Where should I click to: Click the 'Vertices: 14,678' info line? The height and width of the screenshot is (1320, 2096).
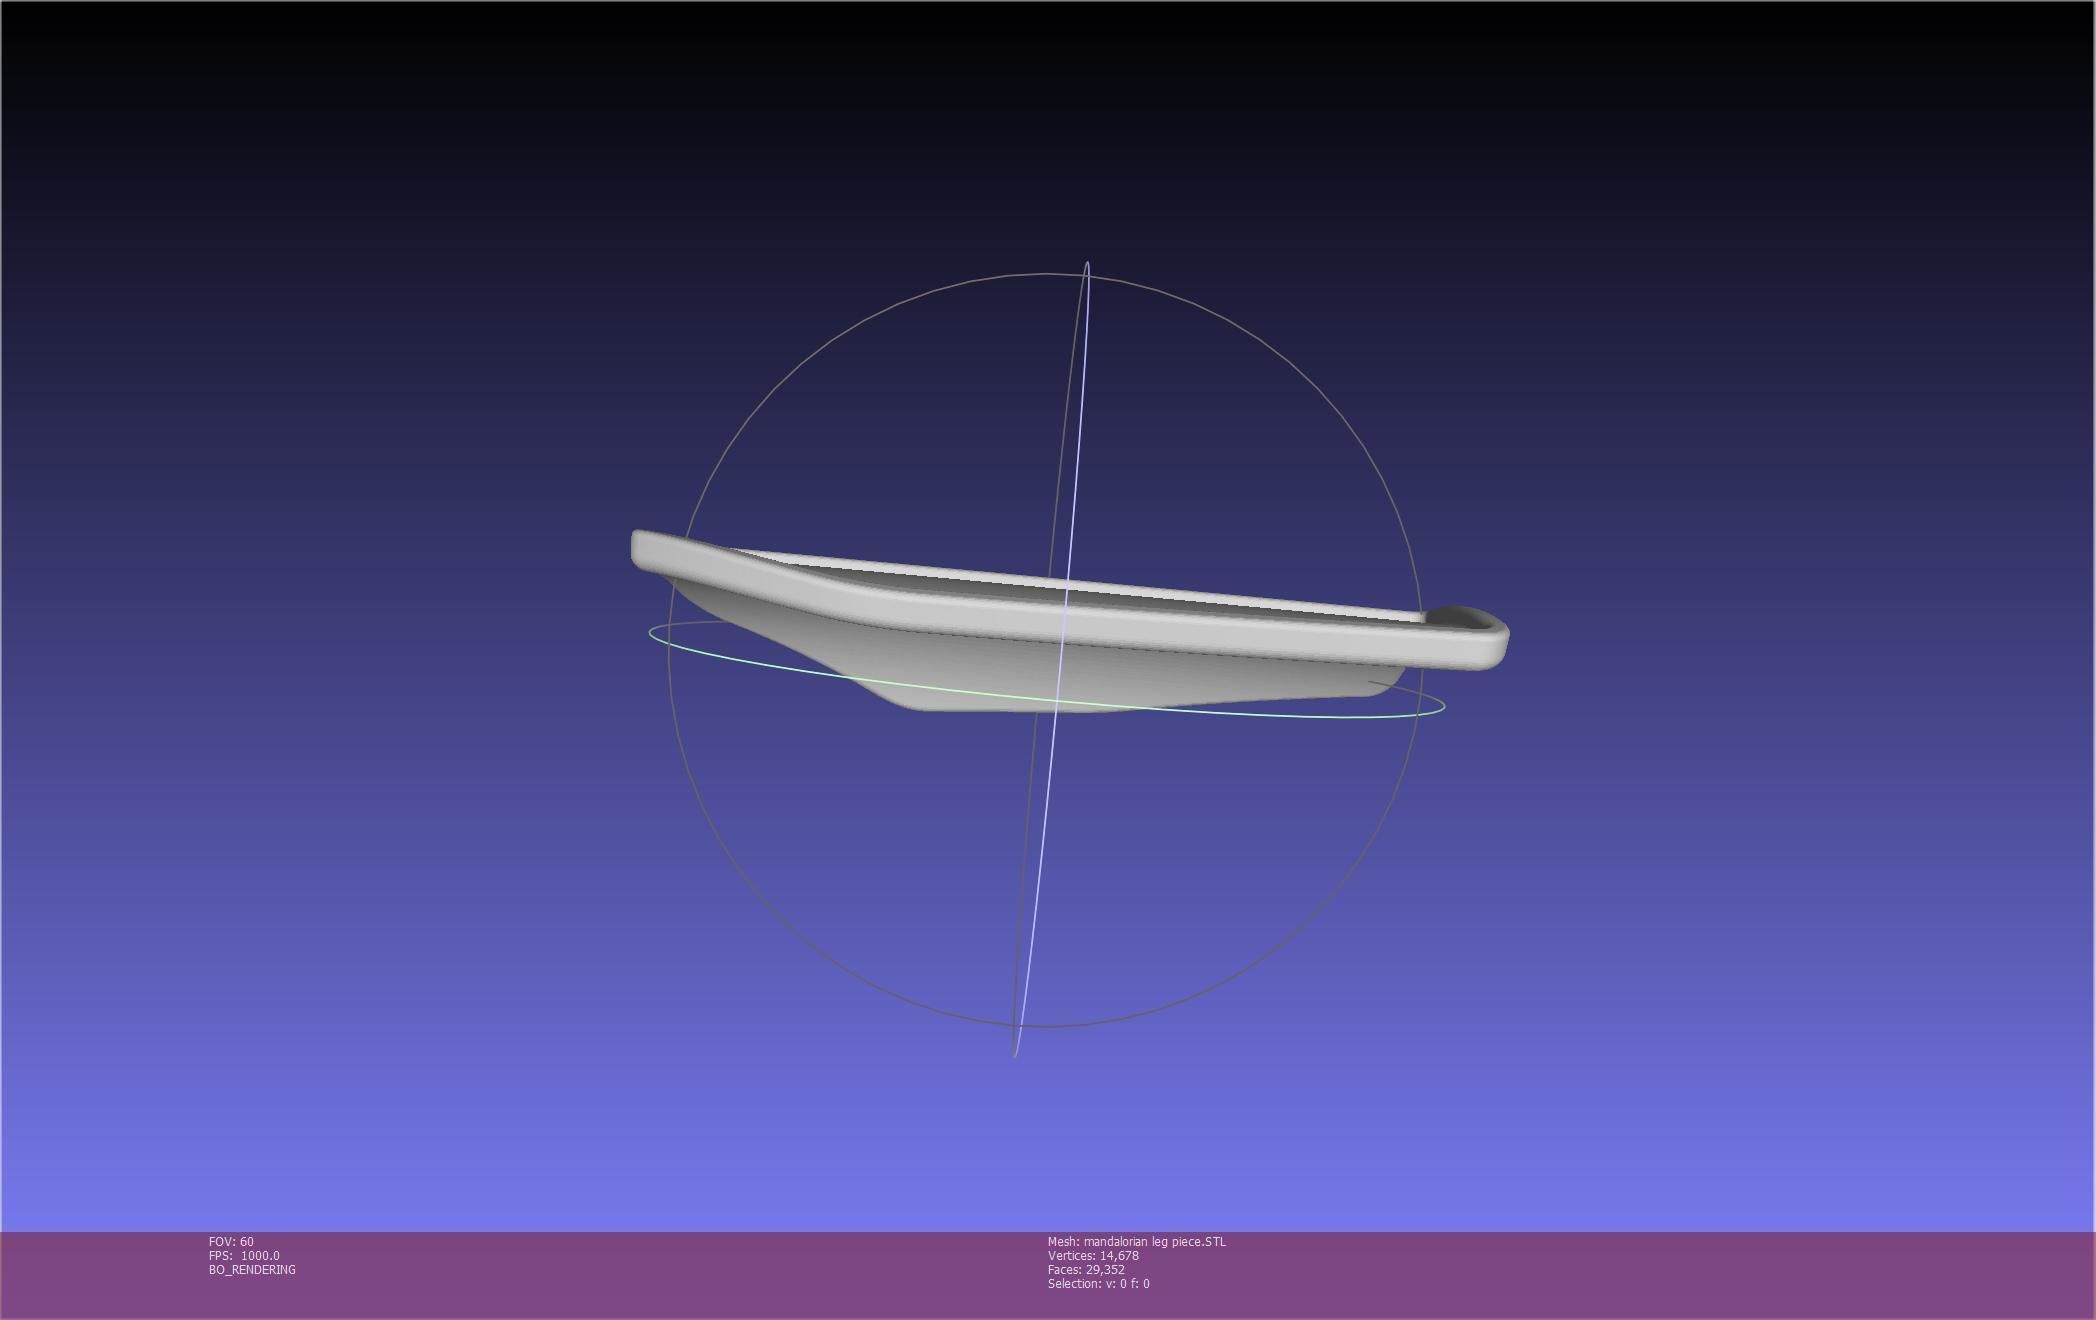pos(1093,1256)
